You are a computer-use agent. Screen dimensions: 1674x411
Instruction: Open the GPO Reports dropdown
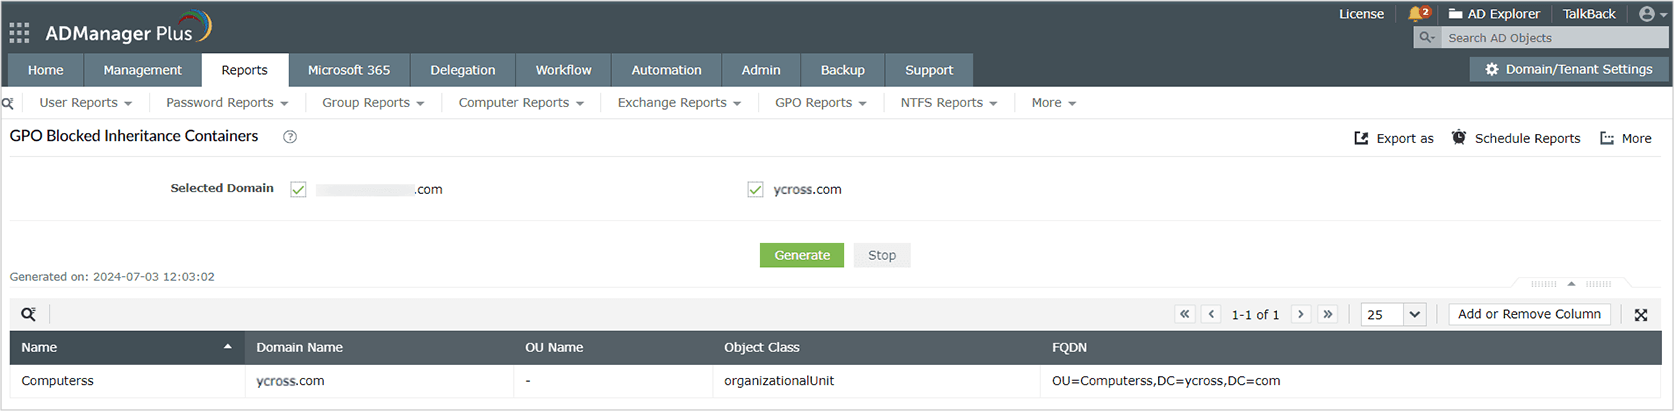pos(820,103)
